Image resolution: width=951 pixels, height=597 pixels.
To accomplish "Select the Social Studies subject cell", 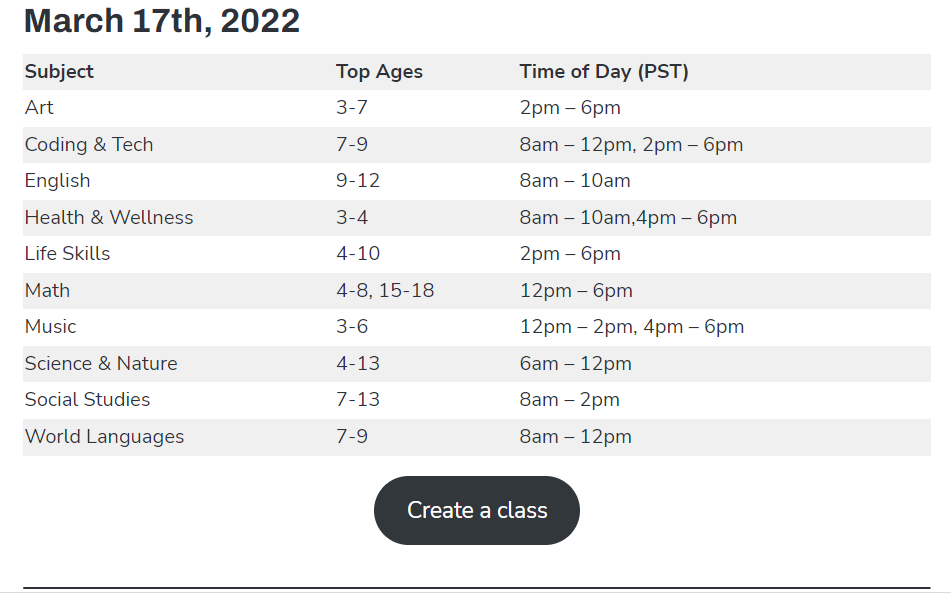I will 87,400.
